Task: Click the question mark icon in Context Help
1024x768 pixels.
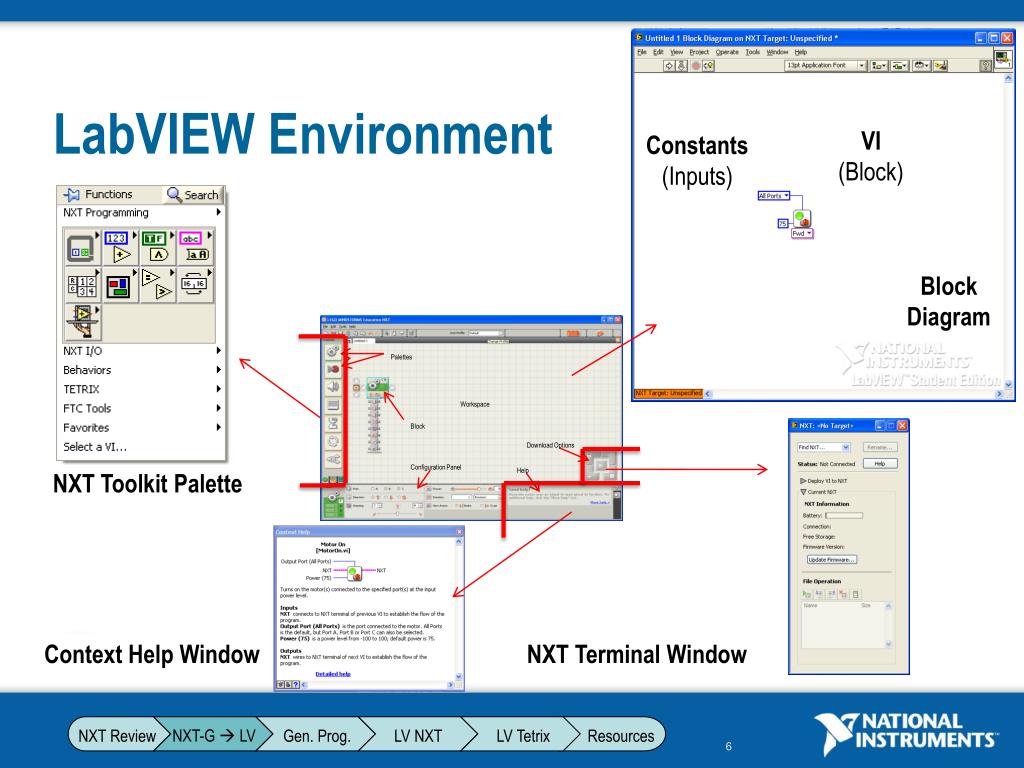Action: pyautogui.click(x=296, y=685)
